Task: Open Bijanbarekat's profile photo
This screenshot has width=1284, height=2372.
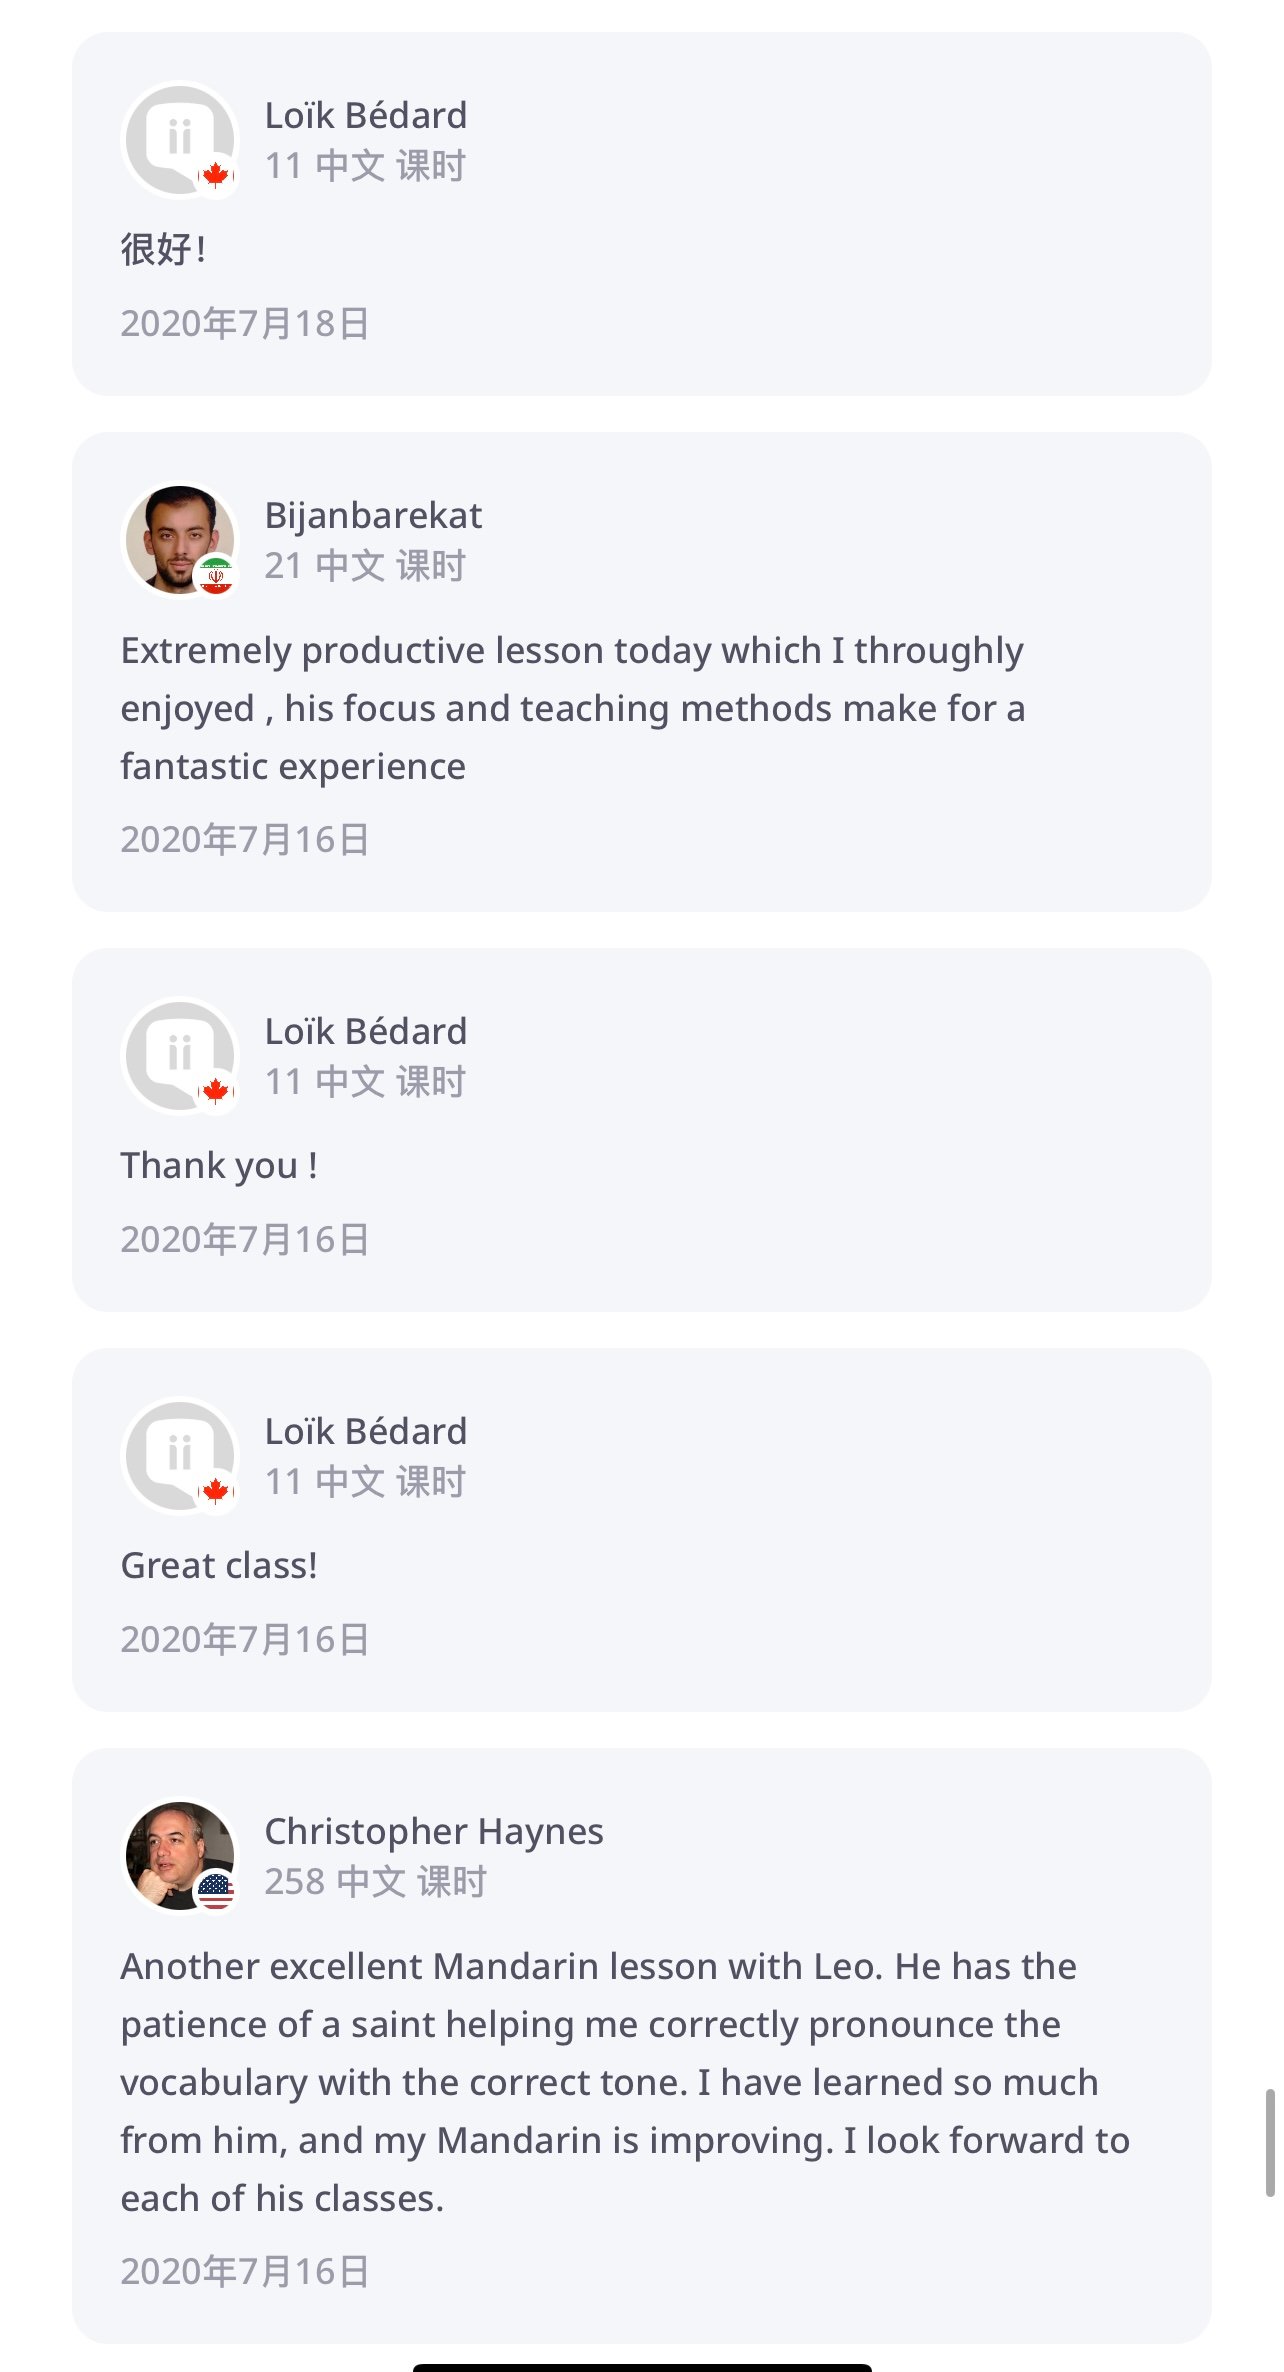Action: point(178,539)
